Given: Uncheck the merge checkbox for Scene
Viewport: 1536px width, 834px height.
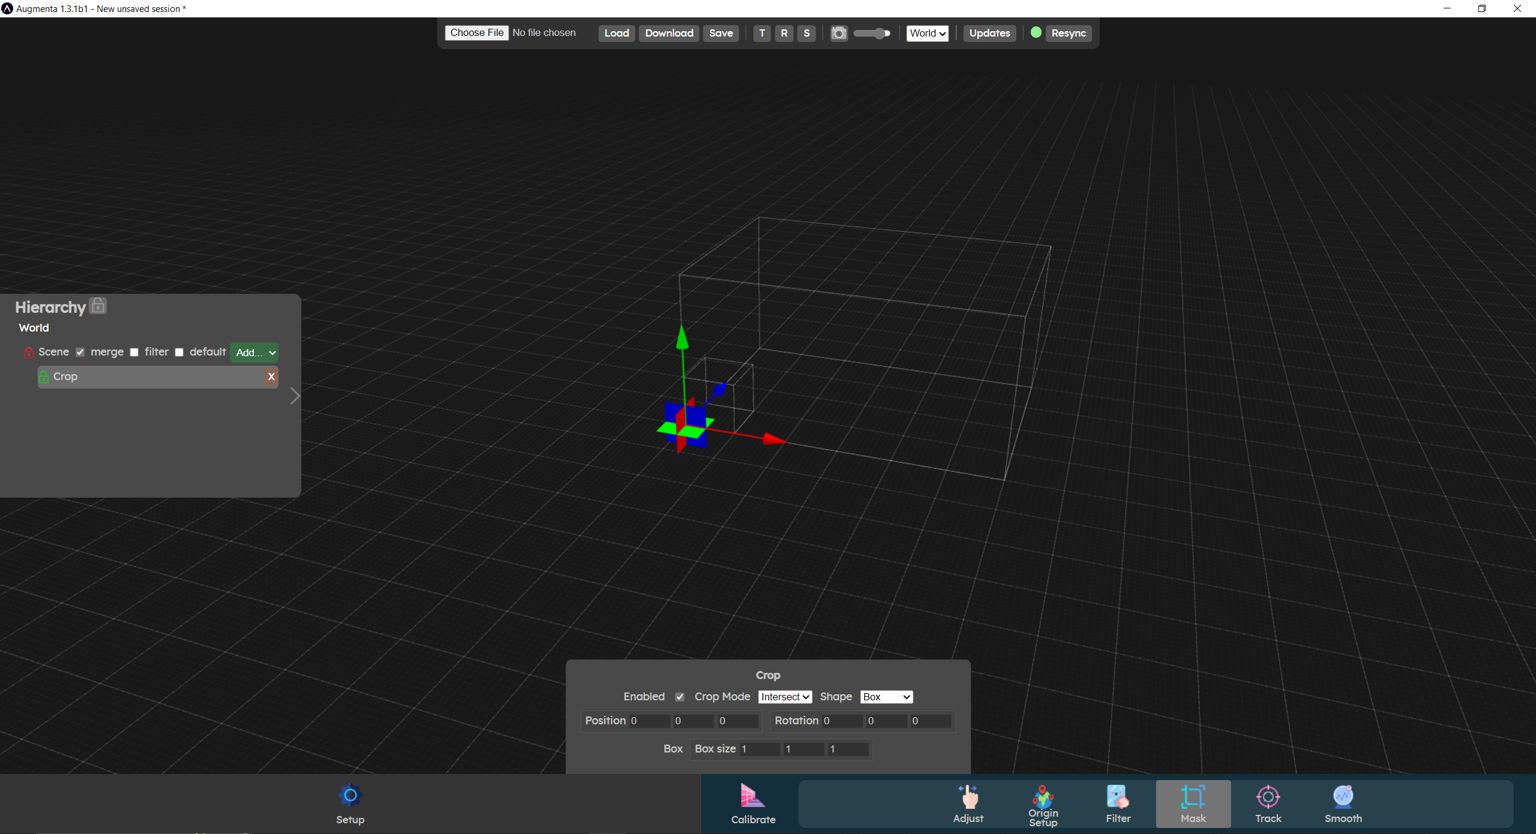Looking at the screenshot, I should [80, 352].
